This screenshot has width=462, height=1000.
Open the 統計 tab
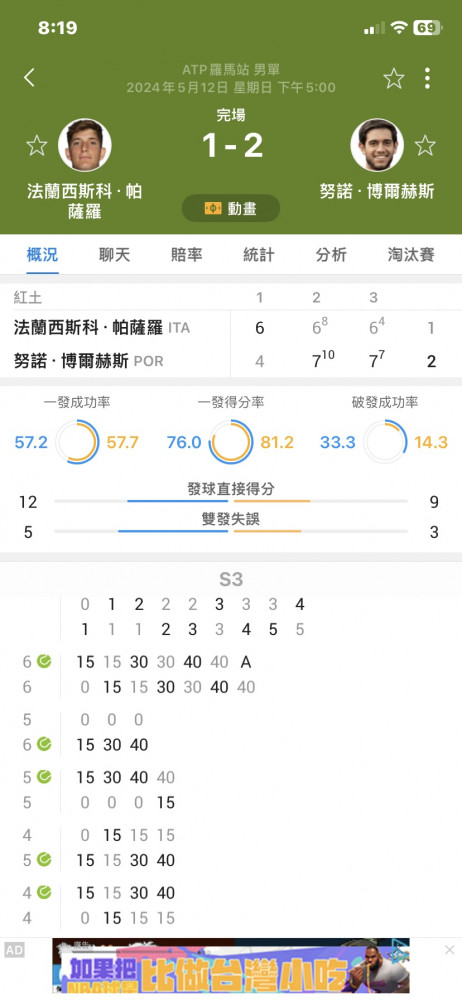coord(258,255)
